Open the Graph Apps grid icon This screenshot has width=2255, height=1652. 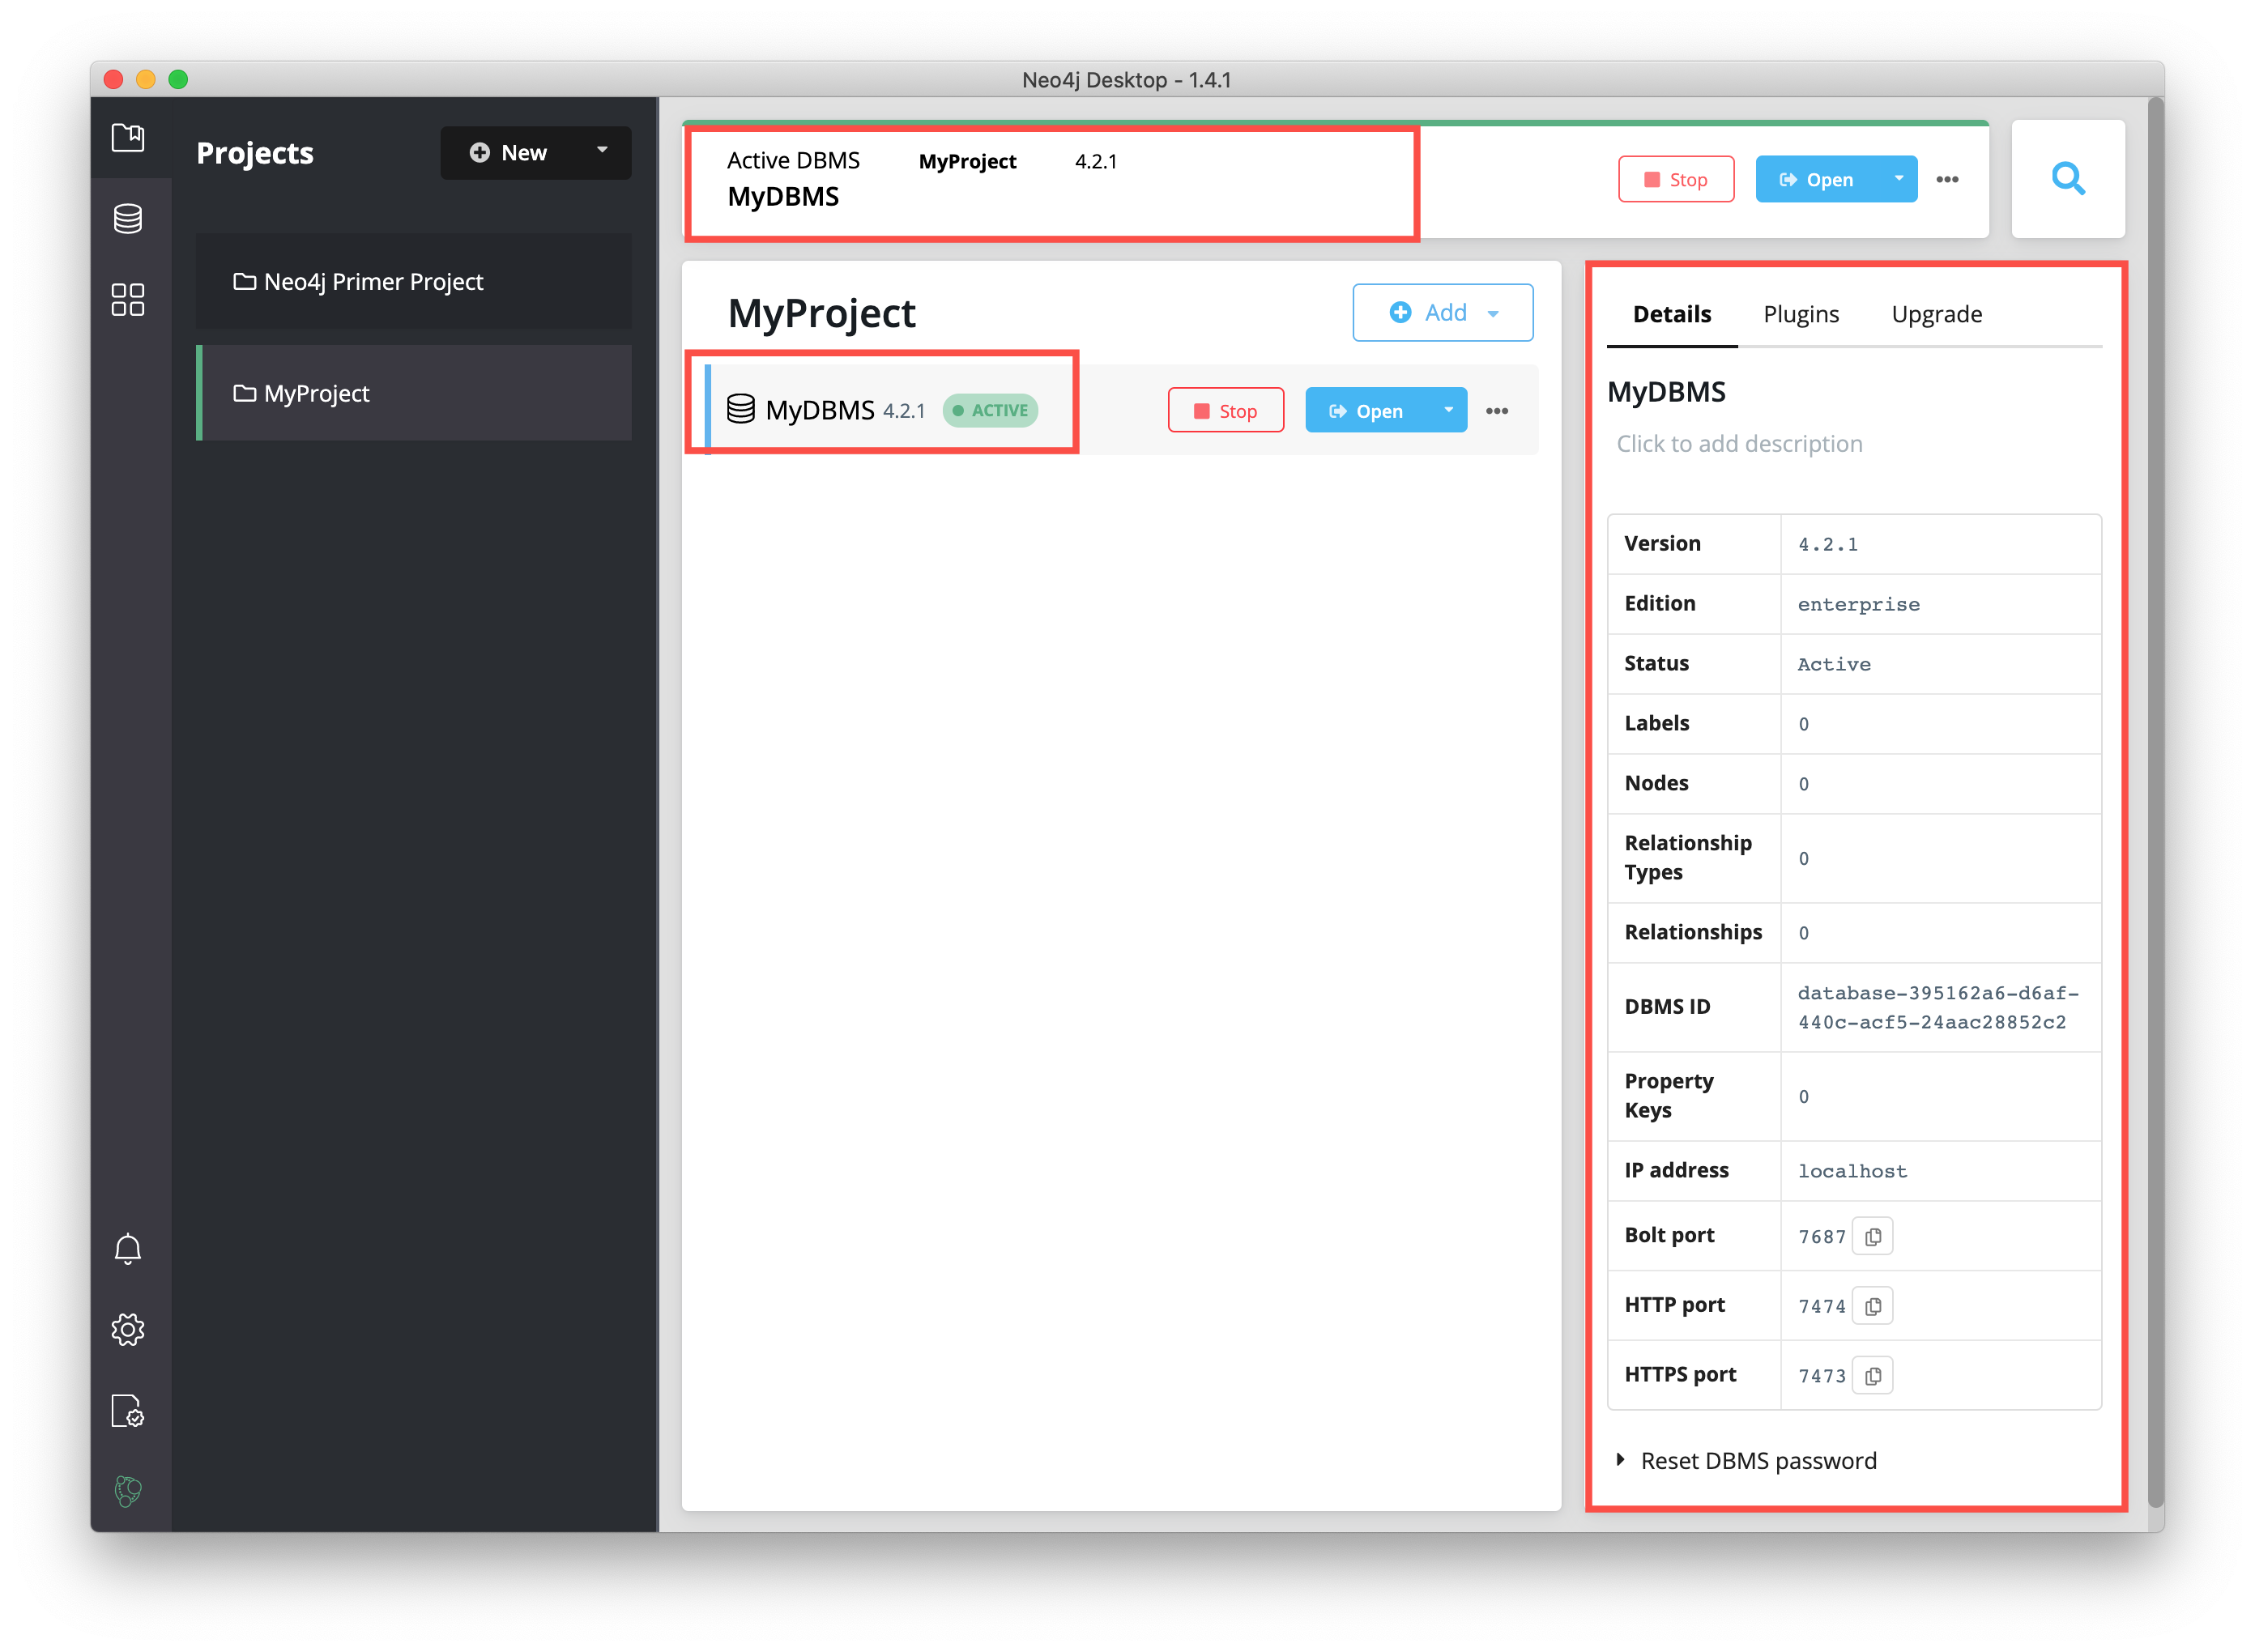tap(128, 299)
